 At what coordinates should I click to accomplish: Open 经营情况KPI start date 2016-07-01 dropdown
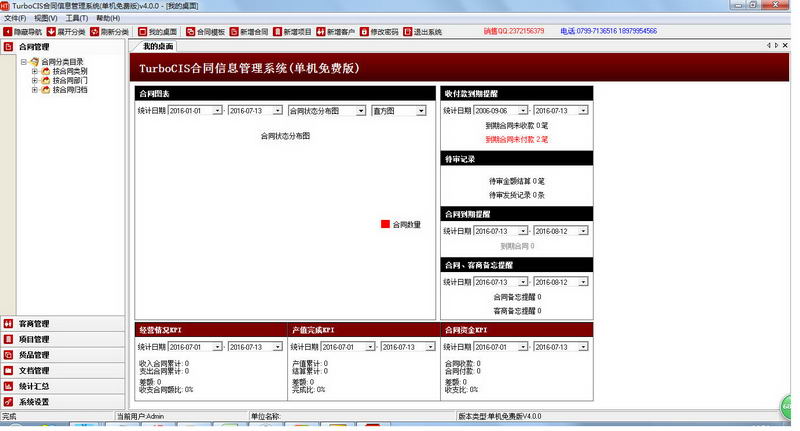point(217,347)
